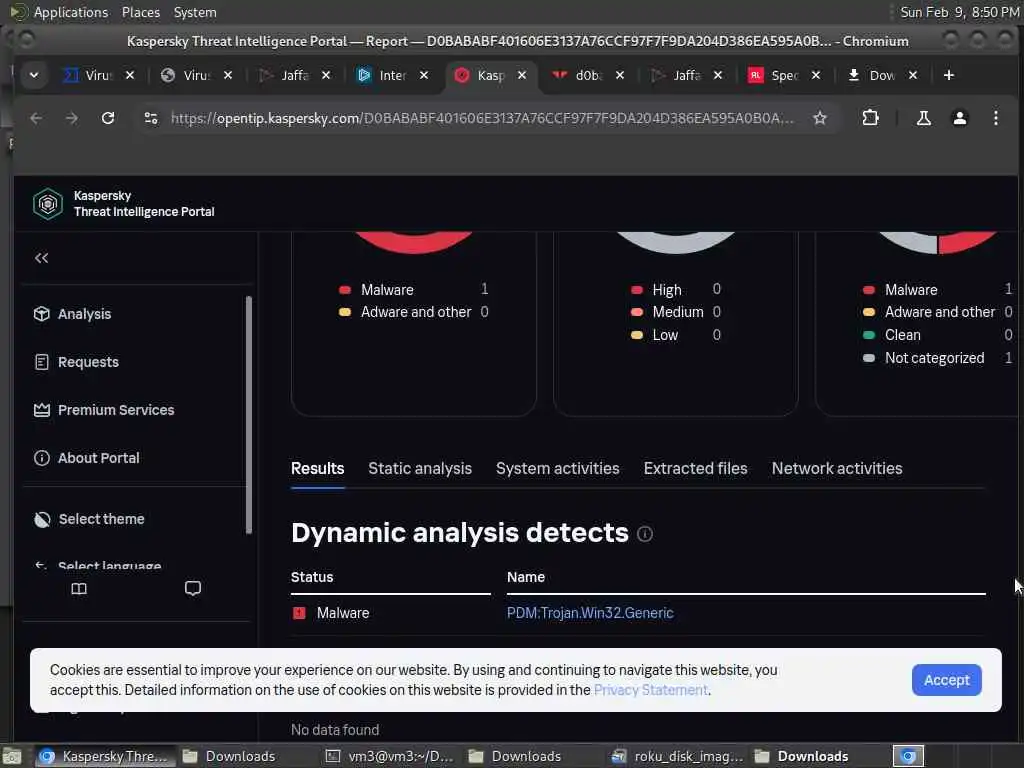This screenshot has height=768, width=1024.
Task: Open the Chrome Labs flask icon
Action: [923, 118]
